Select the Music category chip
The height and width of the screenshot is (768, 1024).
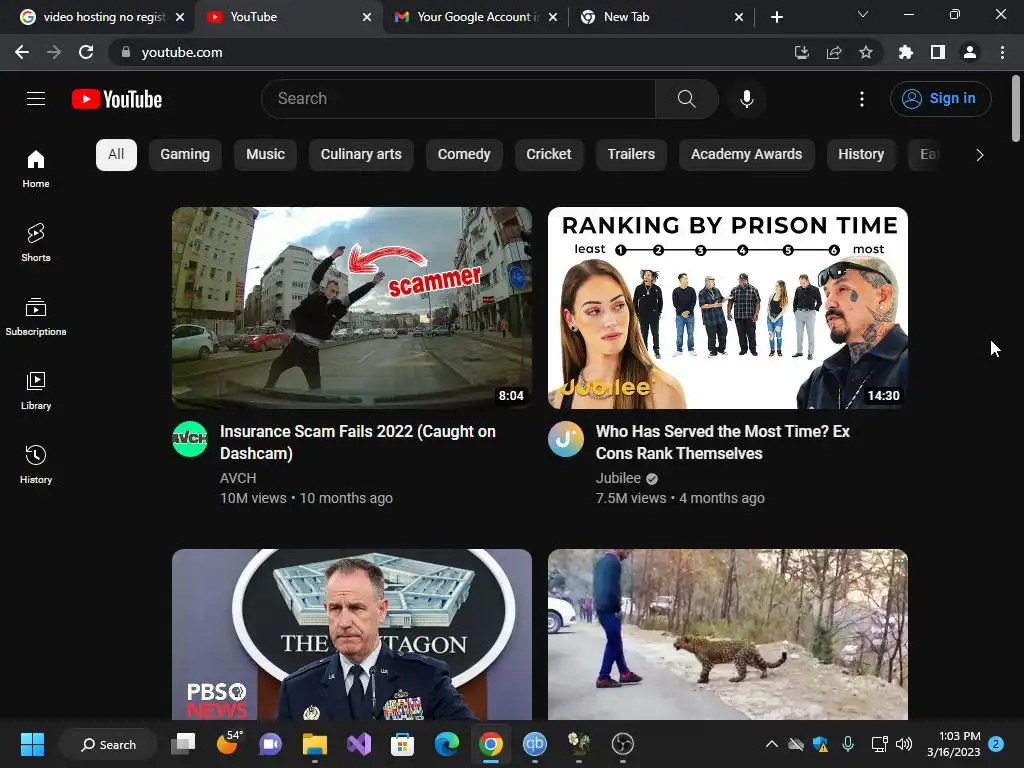tap(265, 155)
